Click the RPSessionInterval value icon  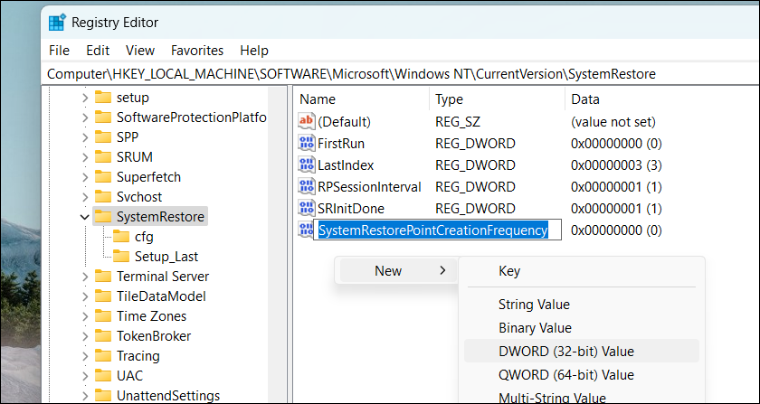coord(307,187)
